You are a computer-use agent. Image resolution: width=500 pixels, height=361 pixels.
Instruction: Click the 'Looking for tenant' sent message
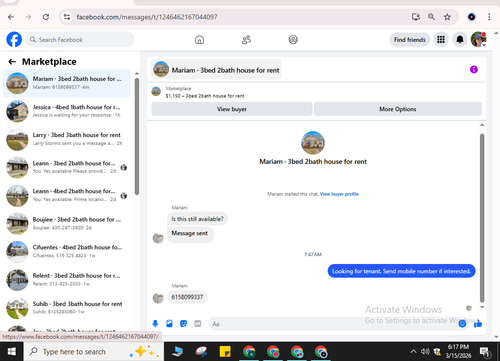coord(401,271)
